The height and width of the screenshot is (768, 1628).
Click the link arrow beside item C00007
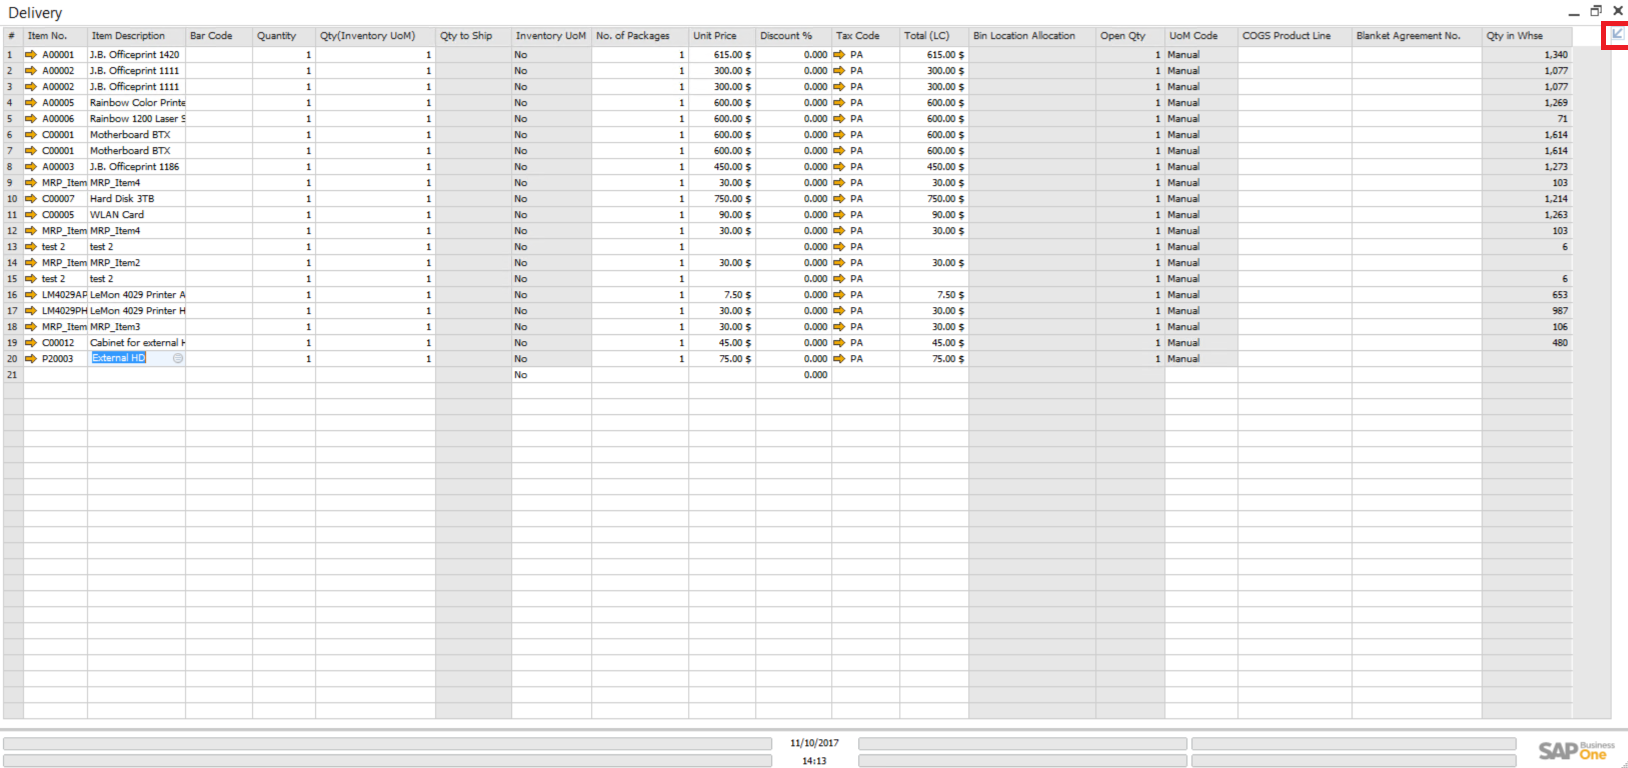tap(31, 199)
